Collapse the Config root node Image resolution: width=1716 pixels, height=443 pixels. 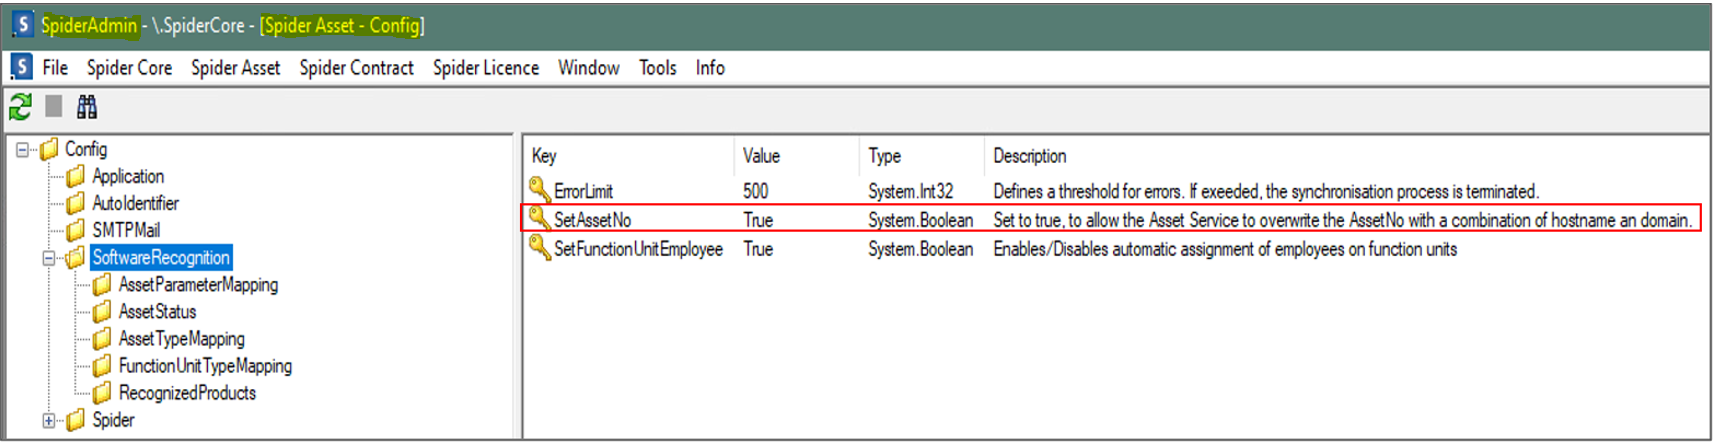tap(22, 150)
